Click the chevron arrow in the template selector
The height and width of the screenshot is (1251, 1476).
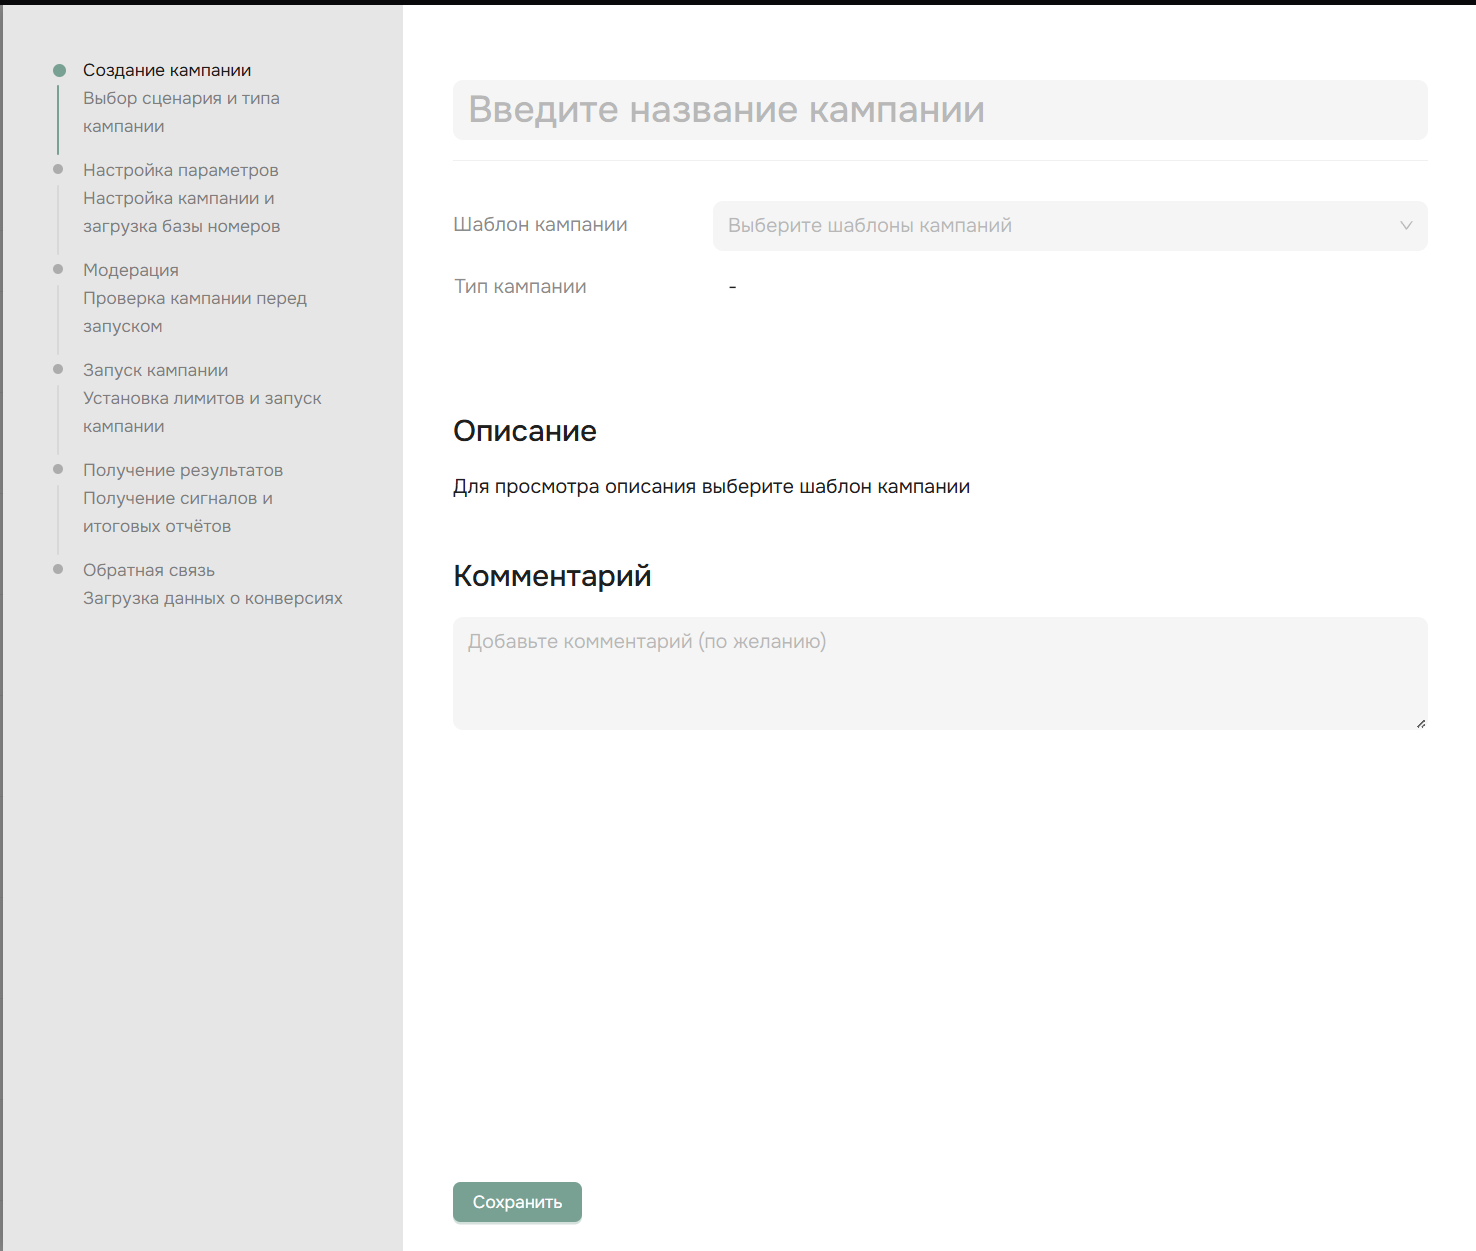(x=1405, y=226)
